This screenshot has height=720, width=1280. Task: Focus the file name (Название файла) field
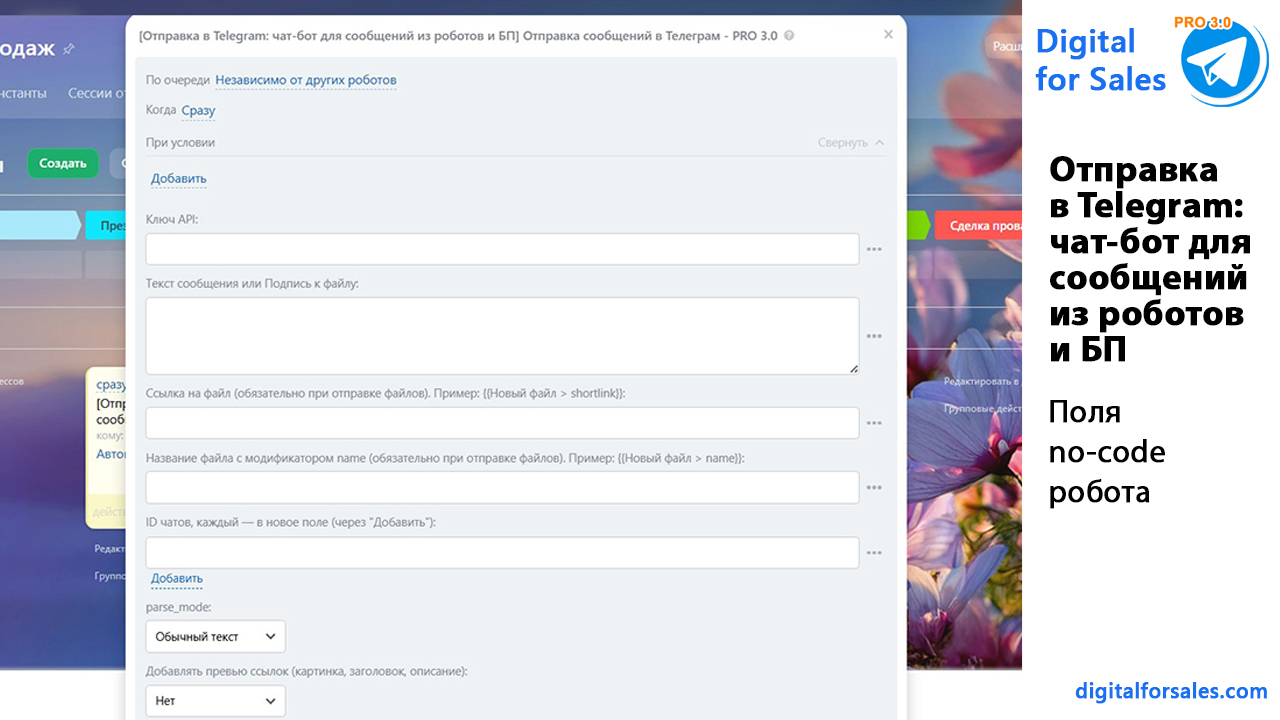point(502,487)
